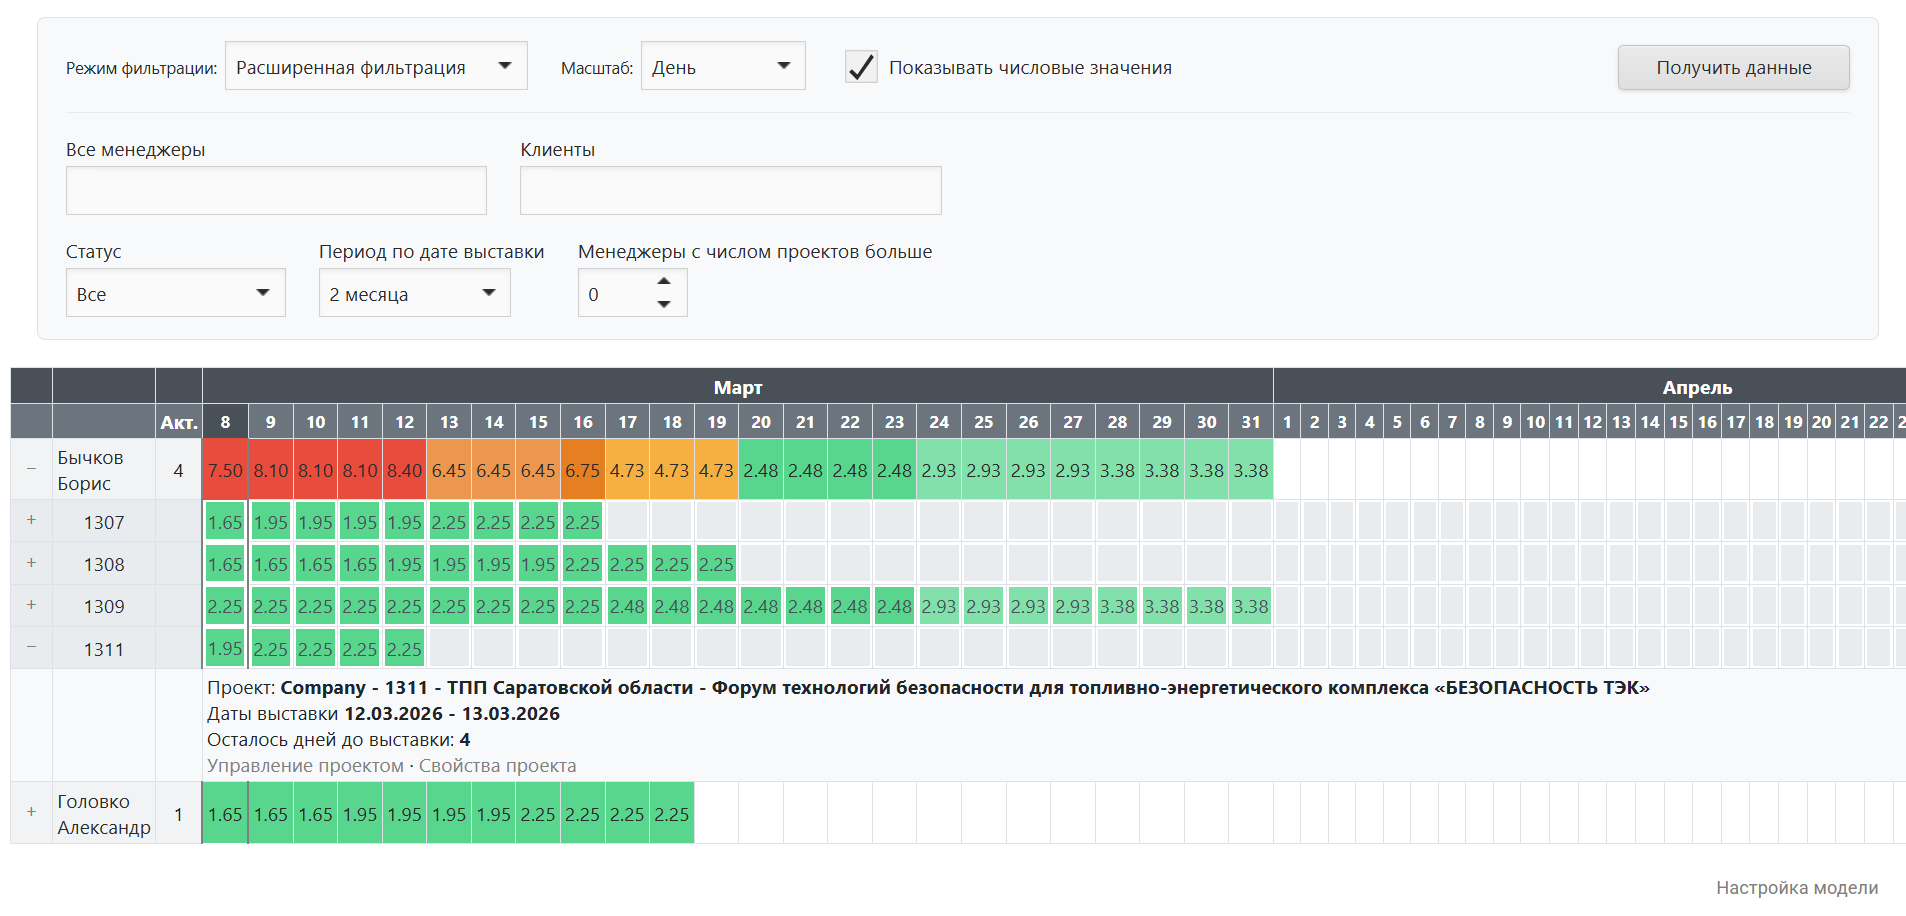Expand project row 1307
1906x916 pixels.
pyautogui.click(x=30, y=519)
